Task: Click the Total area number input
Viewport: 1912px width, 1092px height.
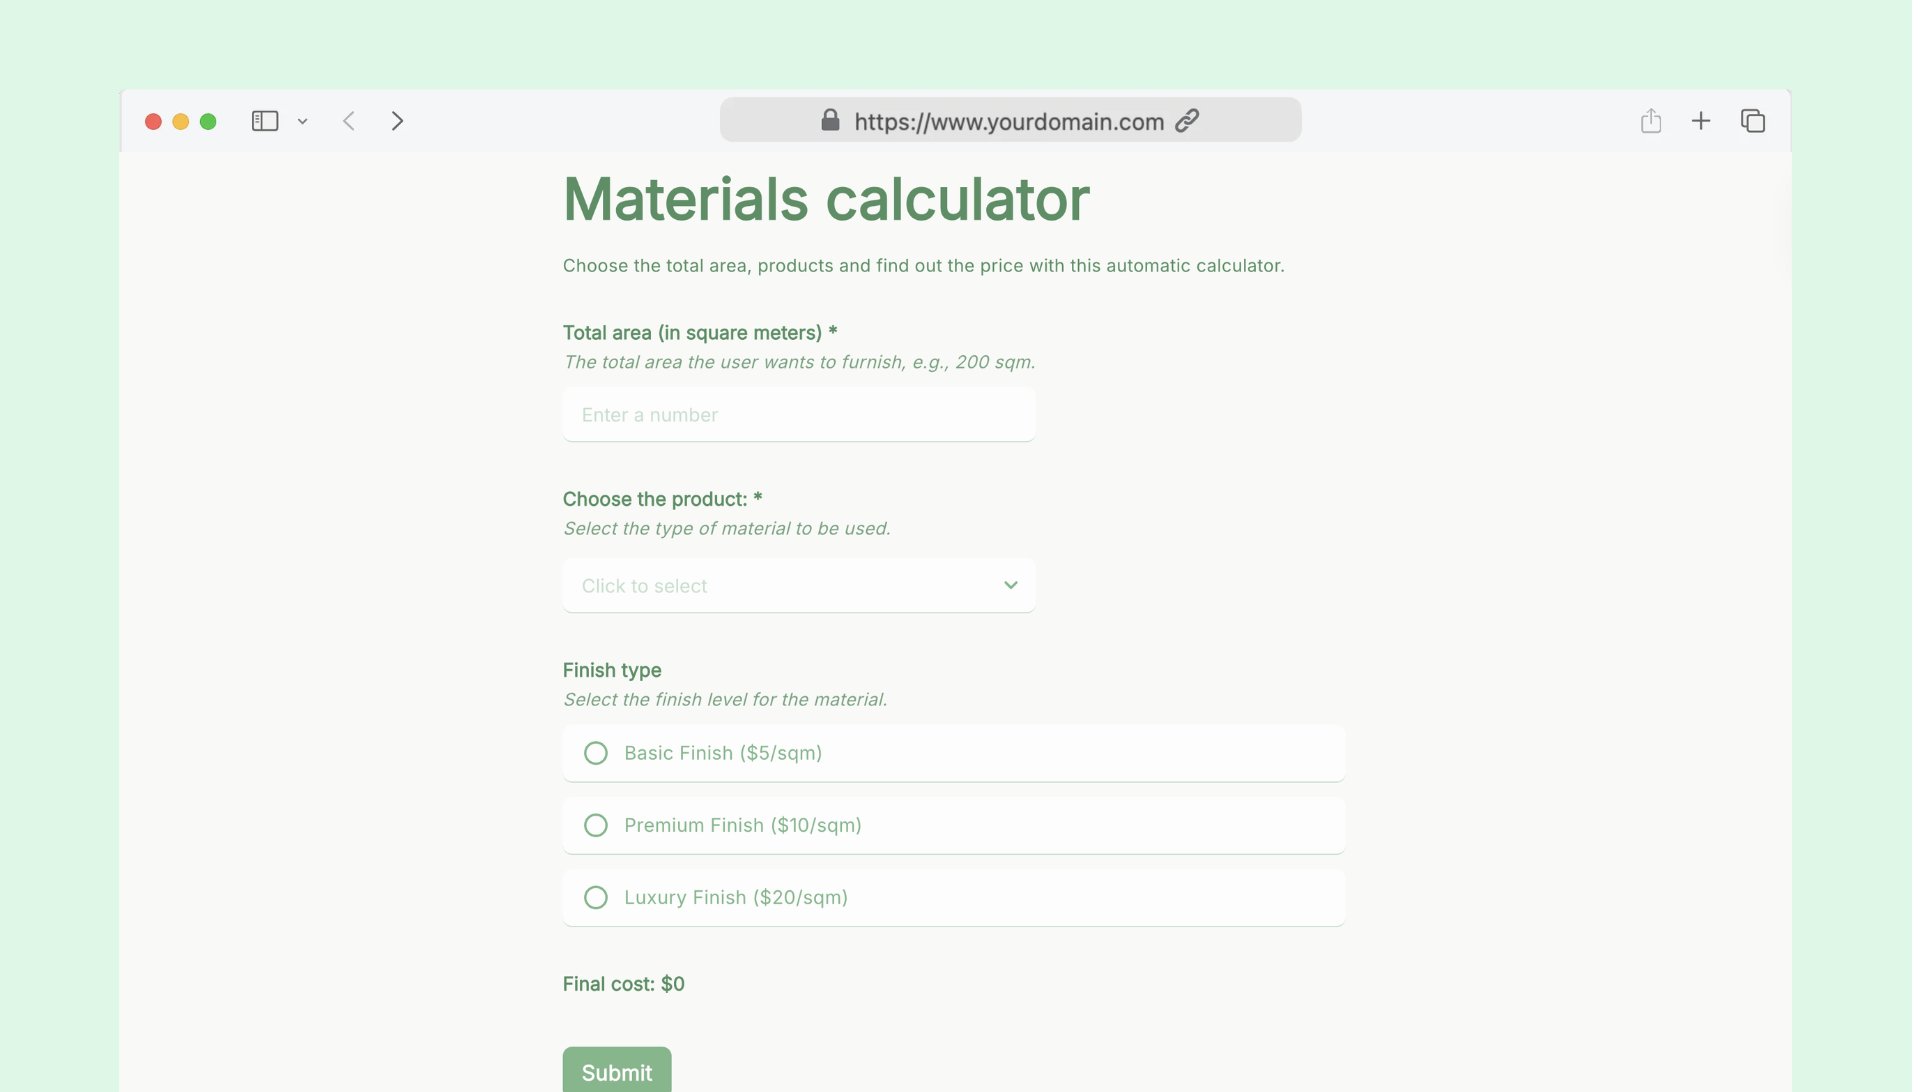Action: [x=799, y=415]
